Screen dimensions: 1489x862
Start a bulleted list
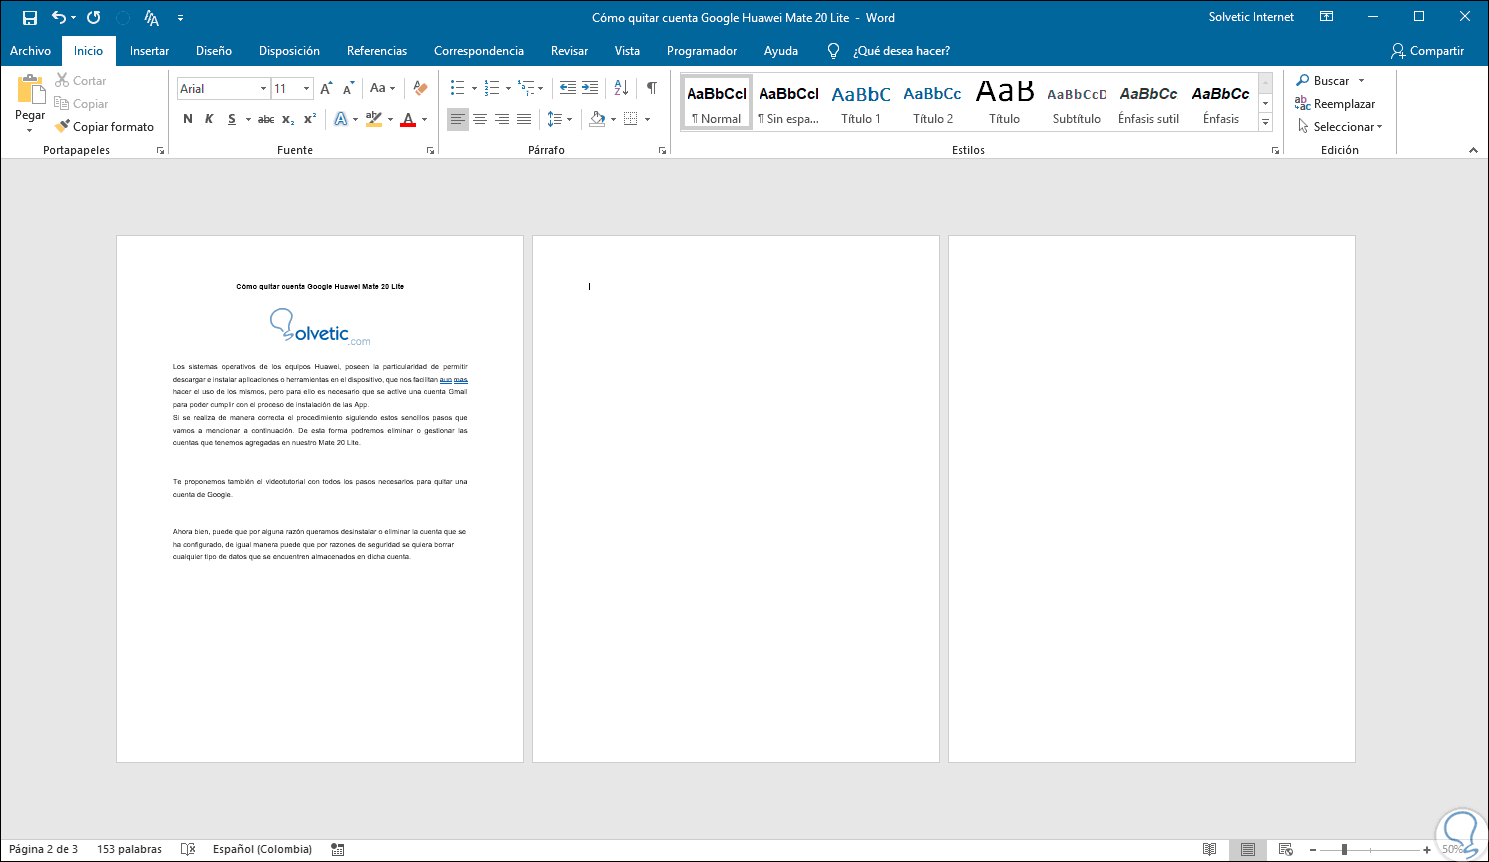tap(457, 88)
